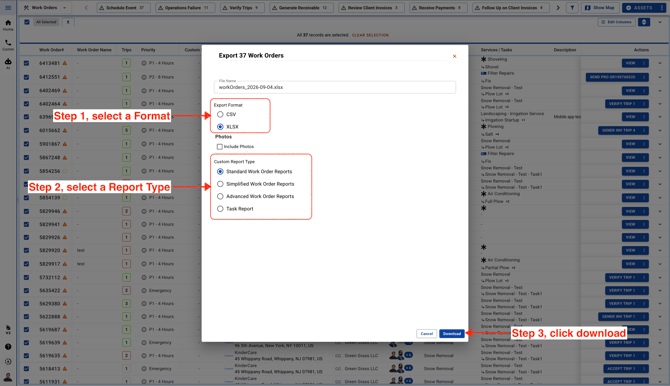Expand chevron right of the globe icon
670x386 pixels.
pos(660,22)
